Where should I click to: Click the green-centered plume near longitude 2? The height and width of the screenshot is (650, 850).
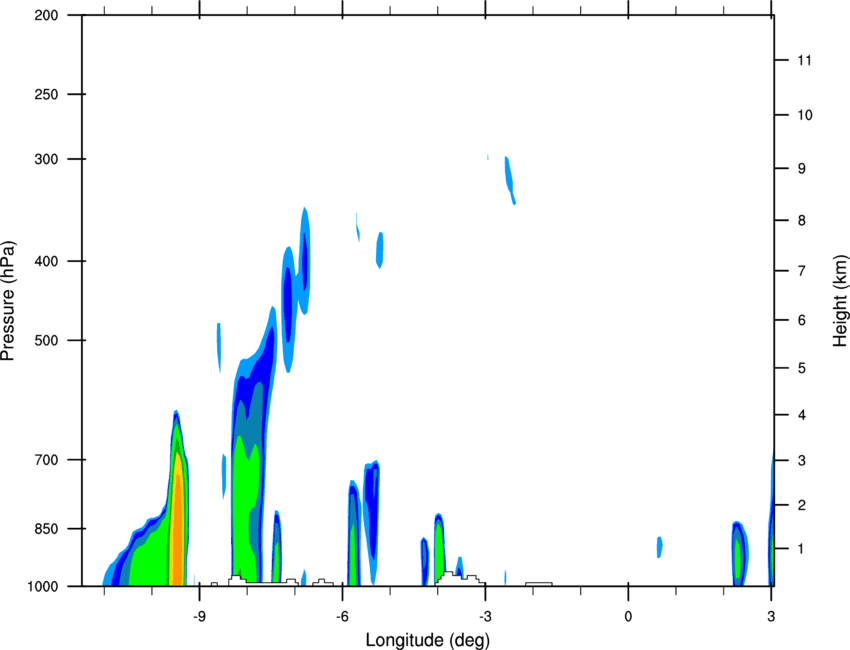pos(739,554)
